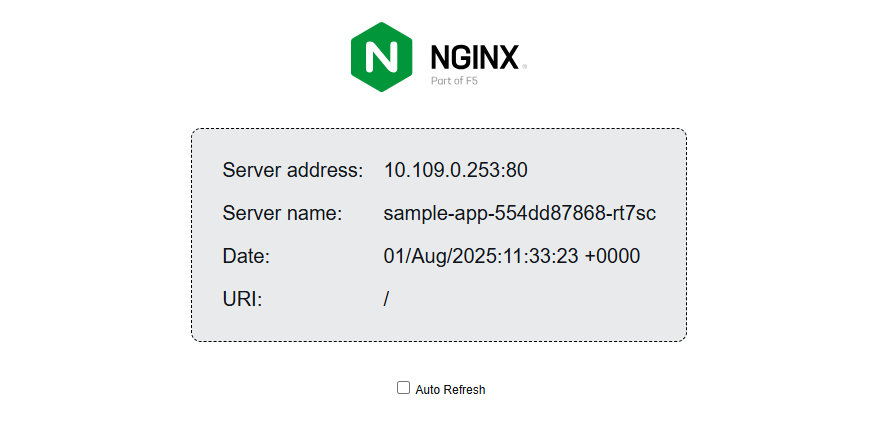Click the 'URI:' label
Screen dimensions: 872x444
(x=242, y=299)
